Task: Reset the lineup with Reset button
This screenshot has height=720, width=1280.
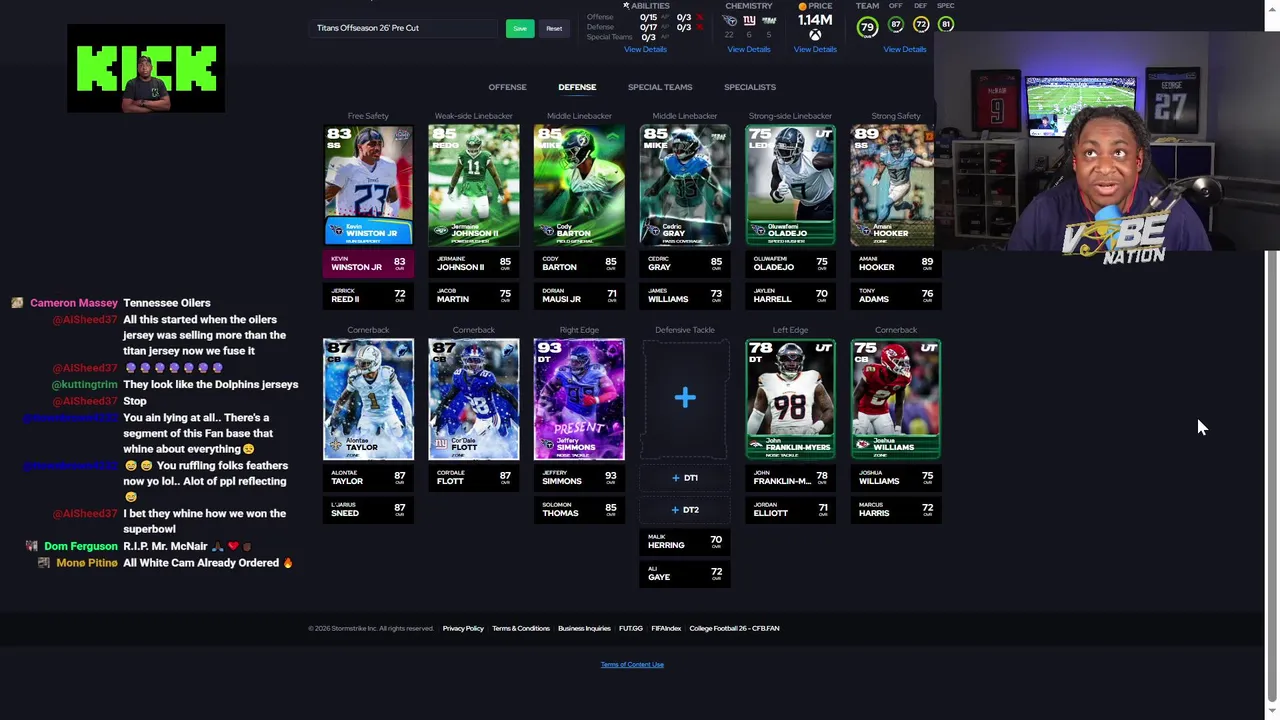Action: click(x=554, y=28)
